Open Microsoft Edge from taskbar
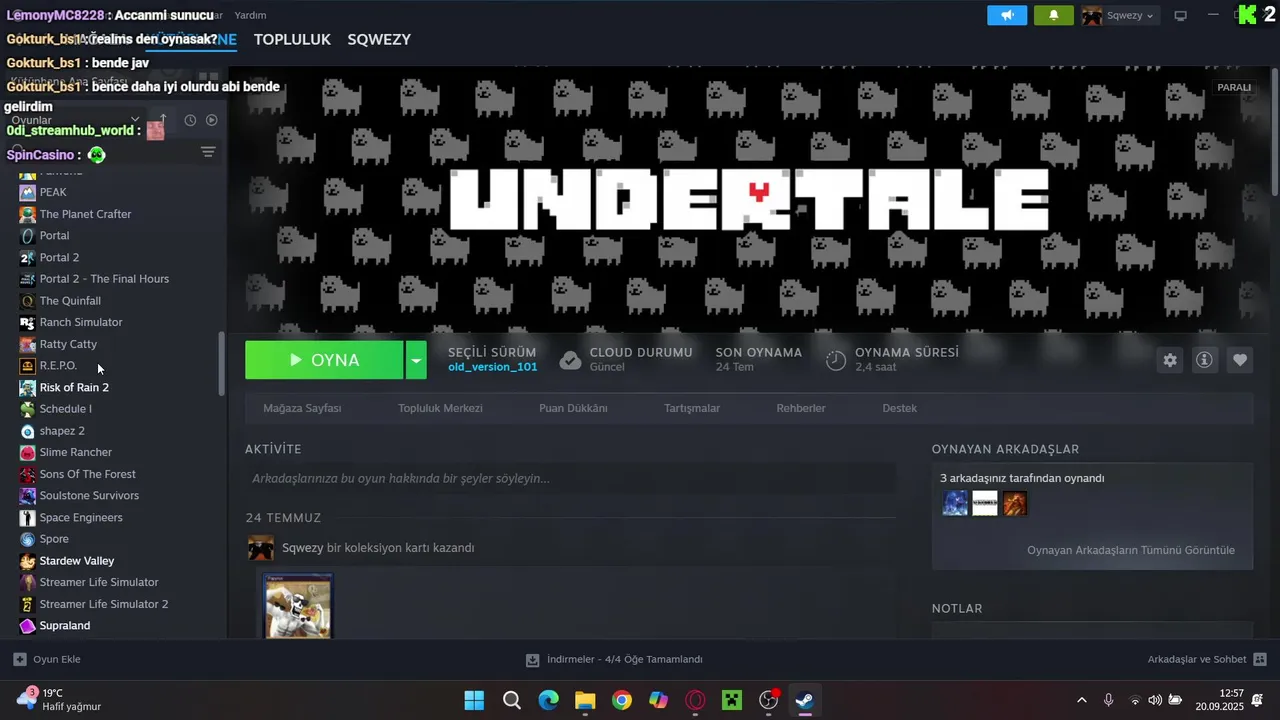Screen dimensions: 1280x720 pos(548,700)
